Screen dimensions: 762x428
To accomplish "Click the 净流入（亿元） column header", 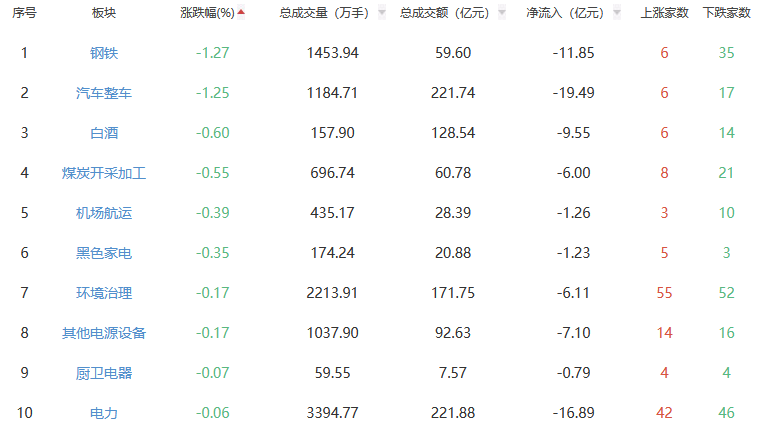I will click(565, 13).
